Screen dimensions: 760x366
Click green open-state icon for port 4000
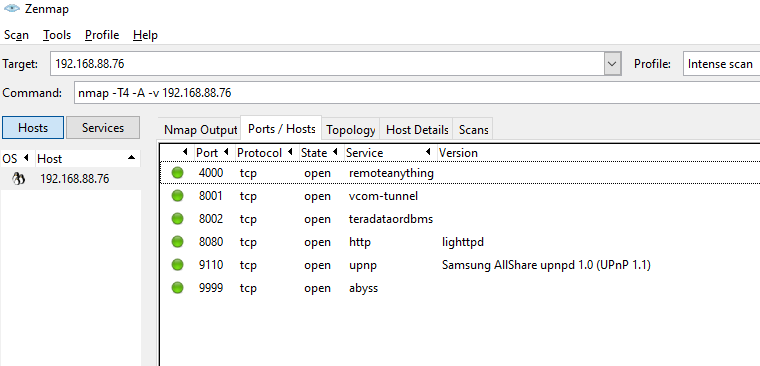point(178,173)
